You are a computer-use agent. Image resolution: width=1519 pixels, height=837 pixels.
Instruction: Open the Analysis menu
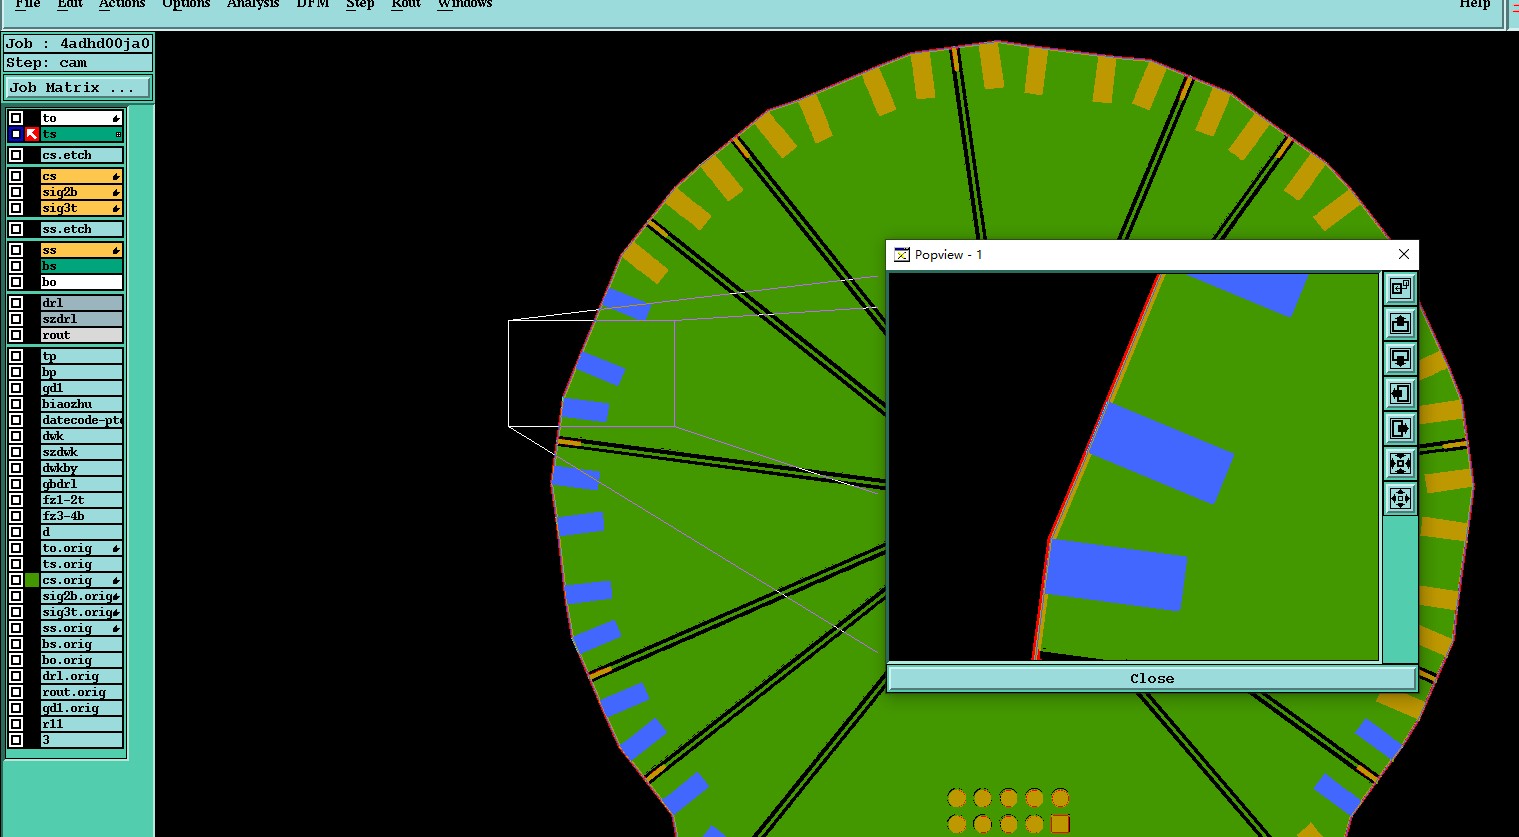click(253, 4)
